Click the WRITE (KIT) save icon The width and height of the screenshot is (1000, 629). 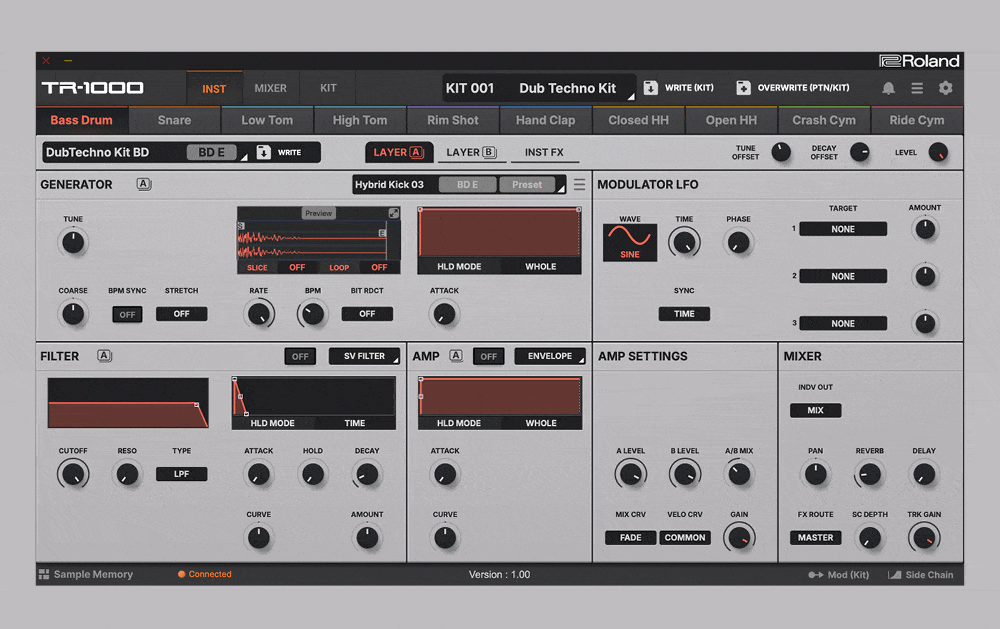point(651,88)
